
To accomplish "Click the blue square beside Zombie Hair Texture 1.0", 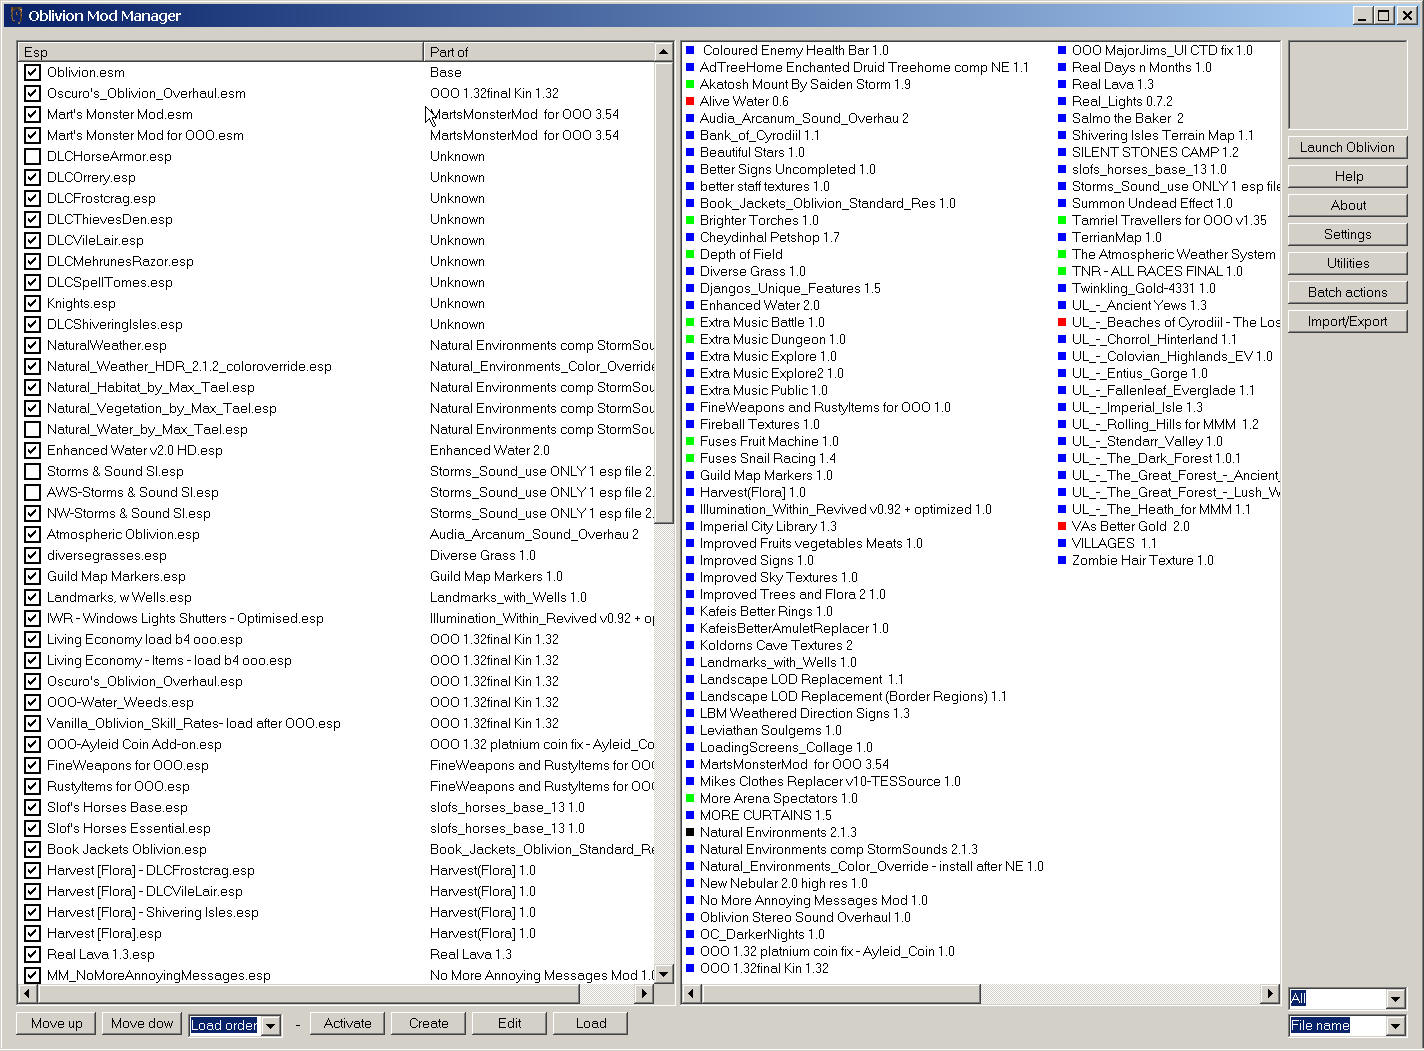I will point(1062,560).
